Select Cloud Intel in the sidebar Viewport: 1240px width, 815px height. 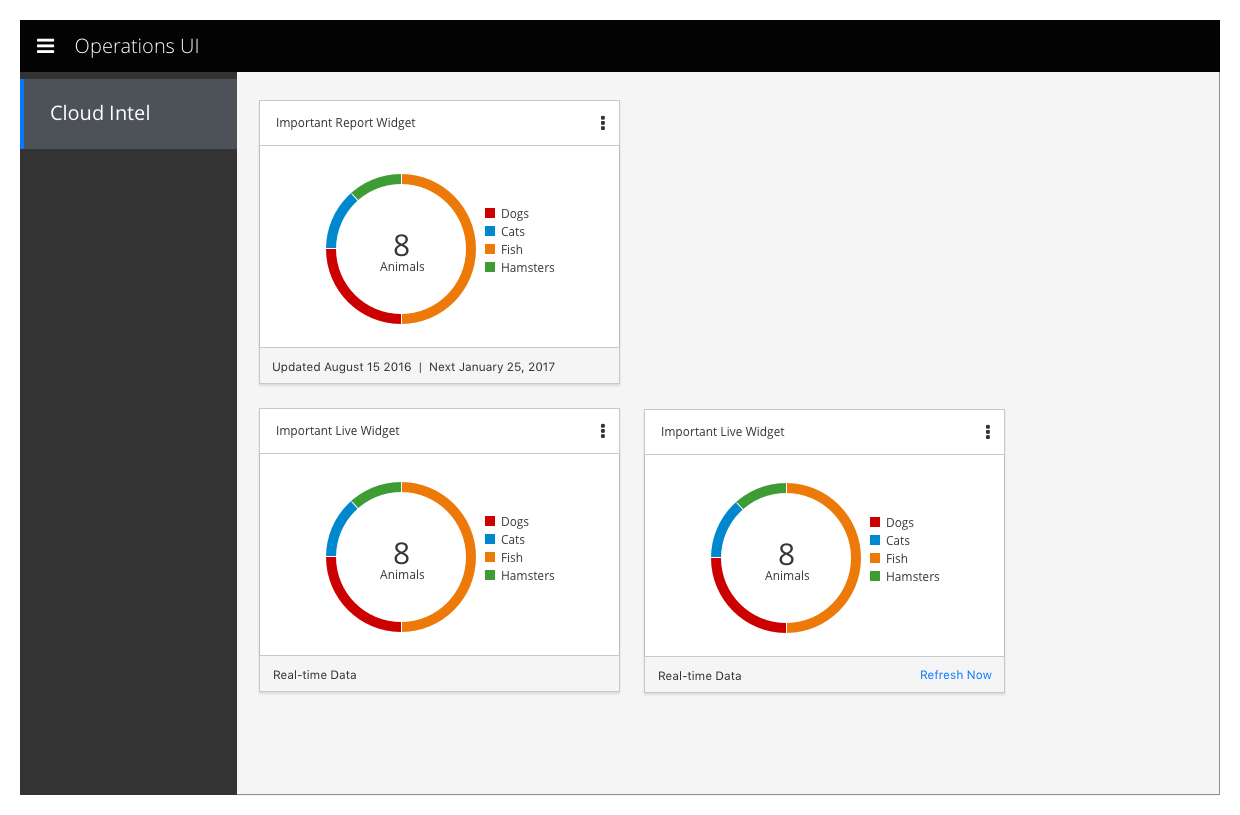pyautogui.click(x=100, y=113)
